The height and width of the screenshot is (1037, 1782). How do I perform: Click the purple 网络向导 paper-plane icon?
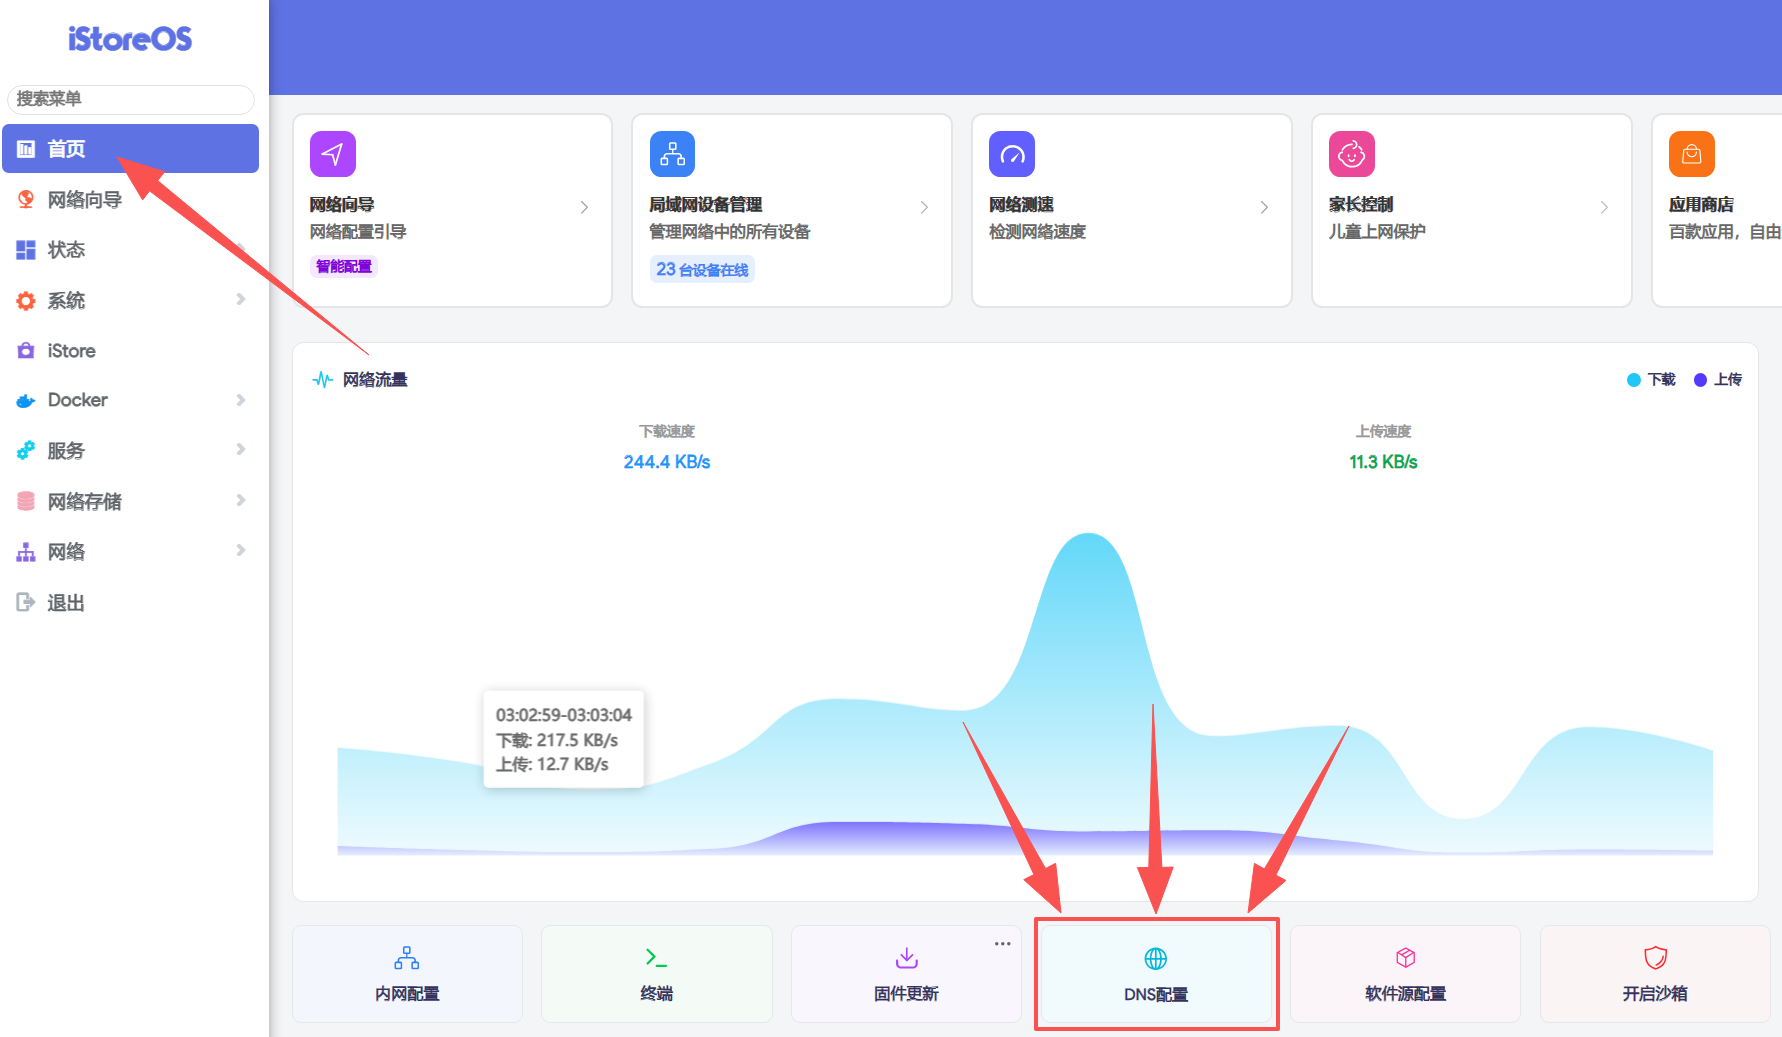click(332, 154)
